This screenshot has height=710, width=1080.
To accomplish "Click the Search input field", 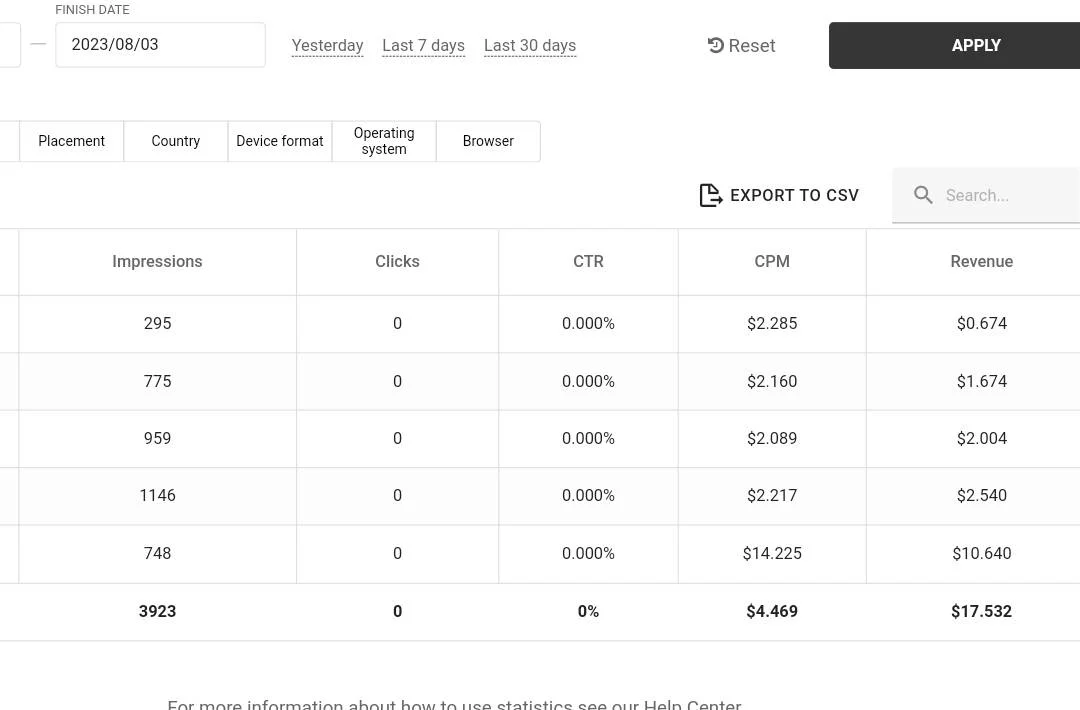I will coord(986,196).
